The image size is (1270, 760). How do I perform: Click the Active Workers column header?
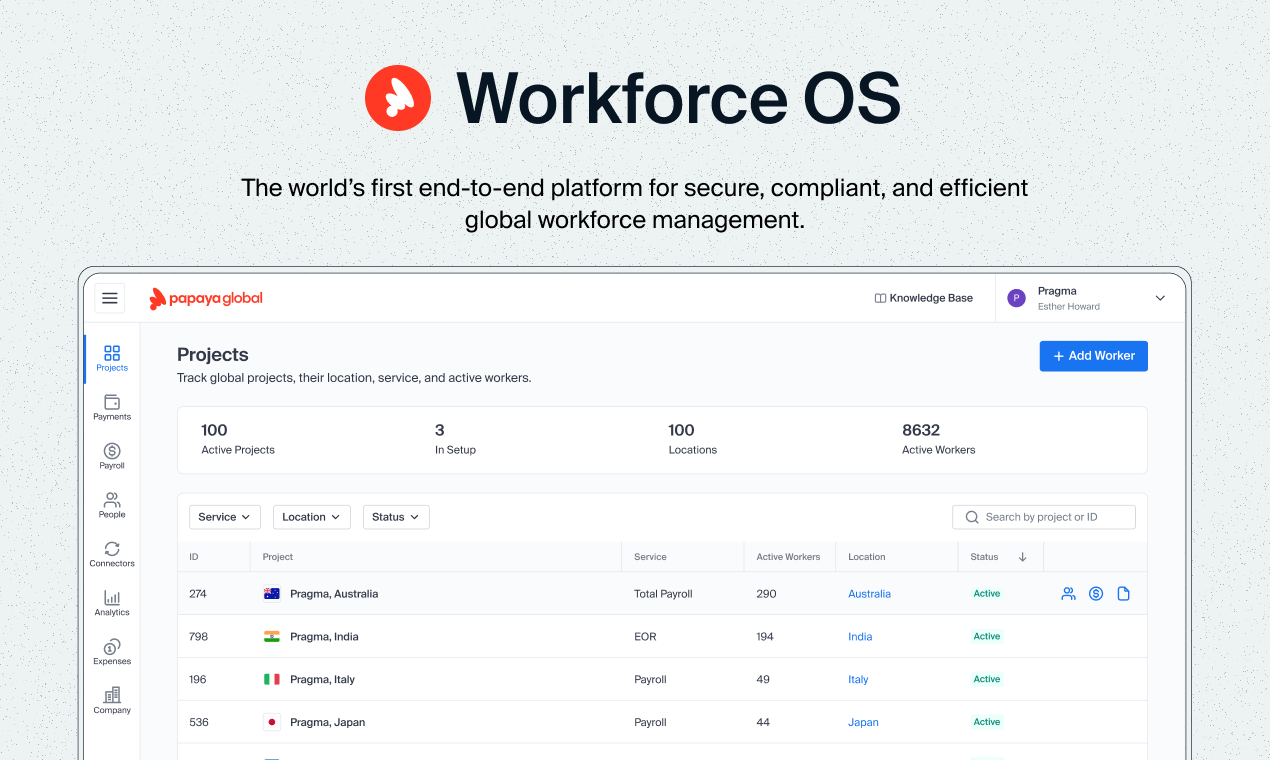(x=788, y=557)
